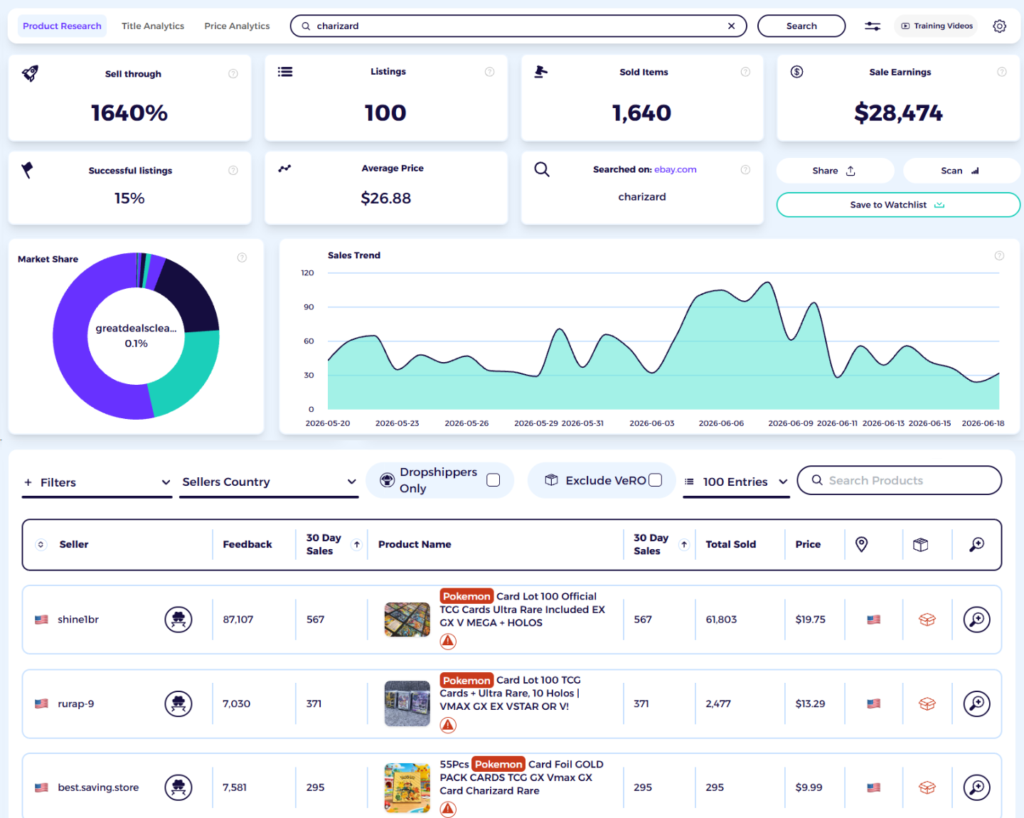Sort by seller 30 Day Sales arrow

pyautogui.click(x=357, y=544)
